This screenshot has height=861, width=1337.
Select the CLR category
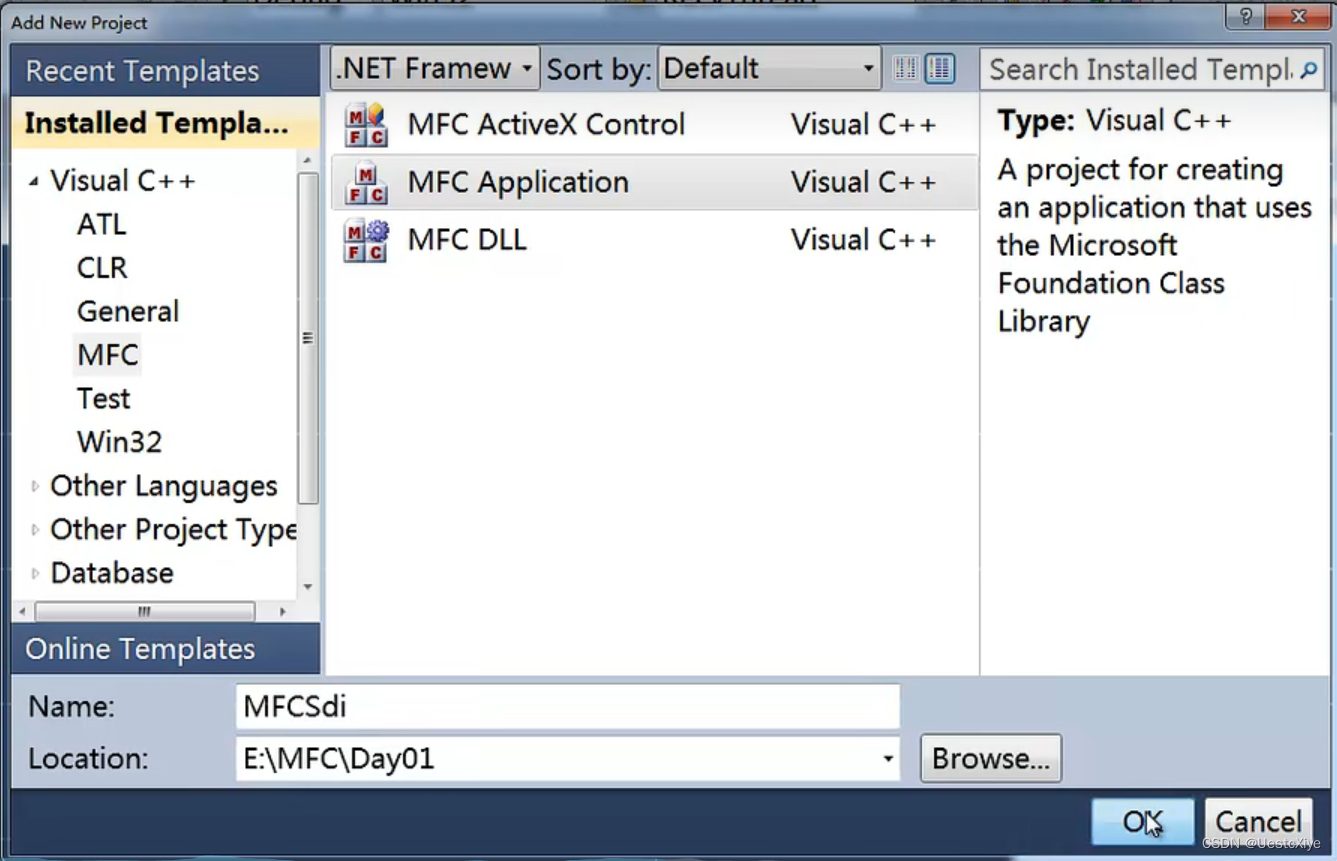coord(102,268)
